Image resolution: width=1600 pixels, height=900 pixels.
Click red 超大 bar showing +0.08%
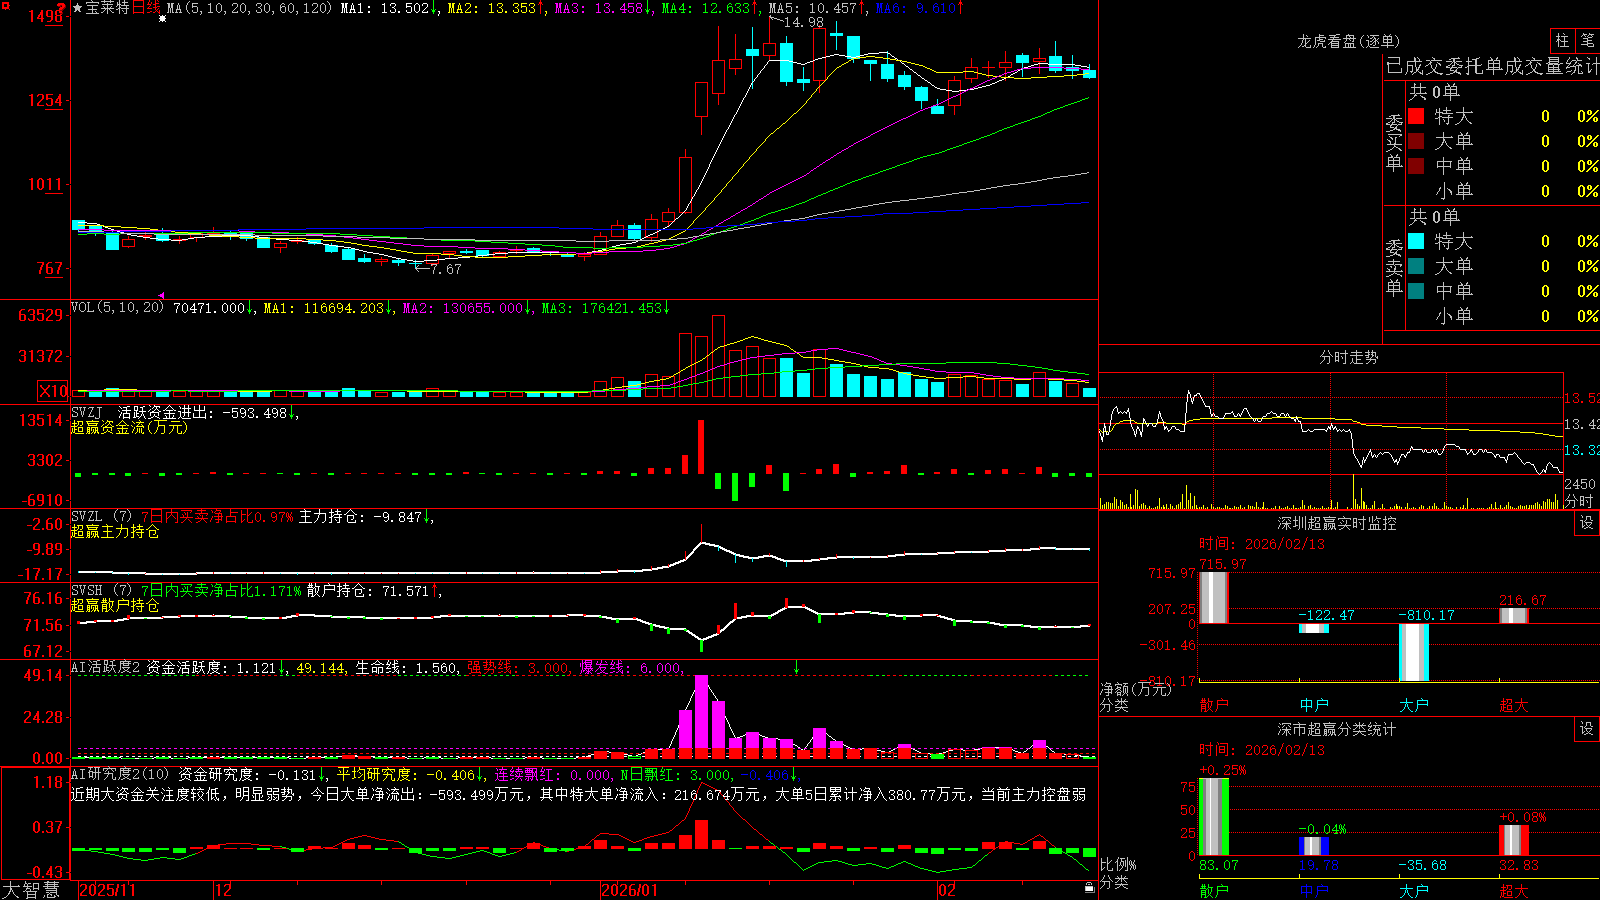coord(1514,840)
